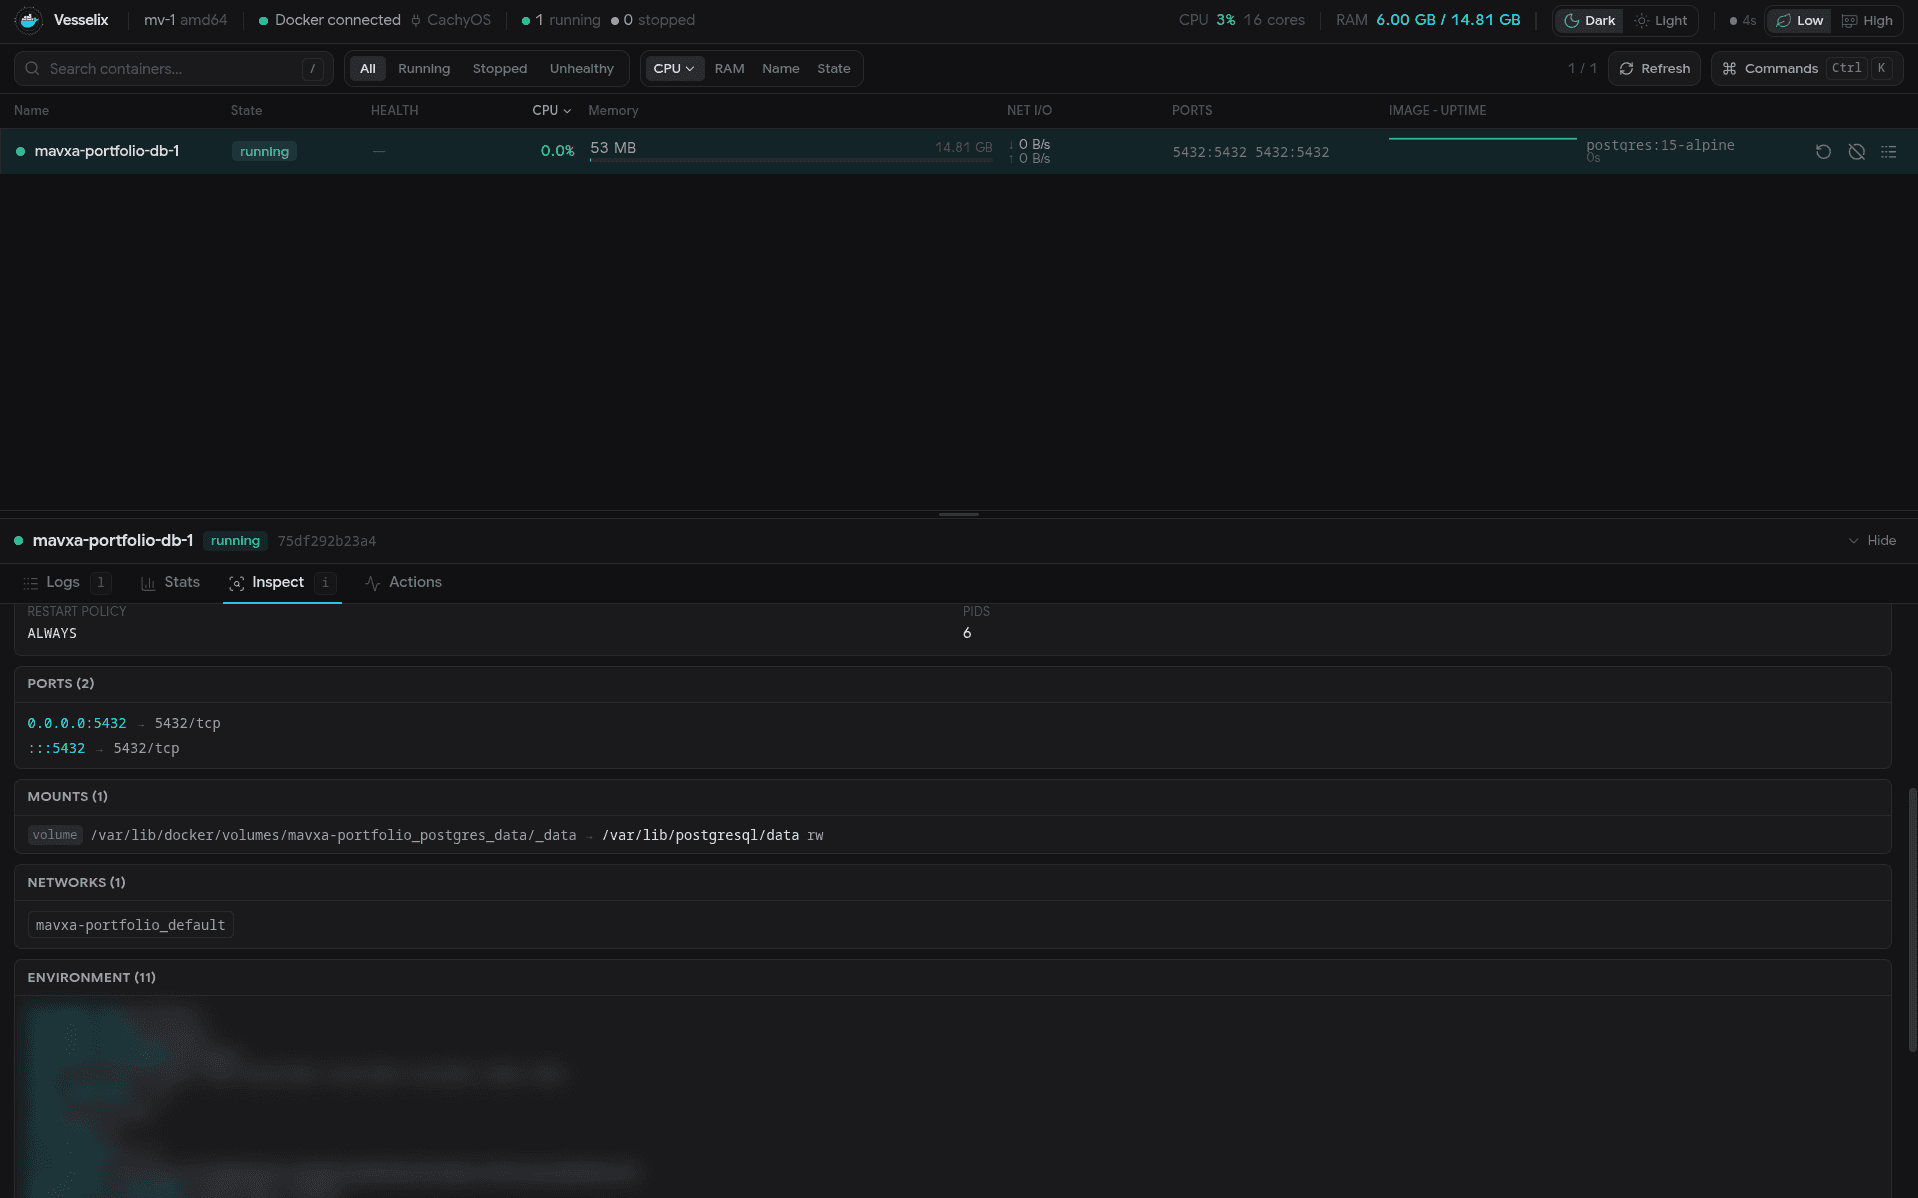1918x1198 pixels.
Task: Click the postgres:15-alpine image name
Action: 1660,145
